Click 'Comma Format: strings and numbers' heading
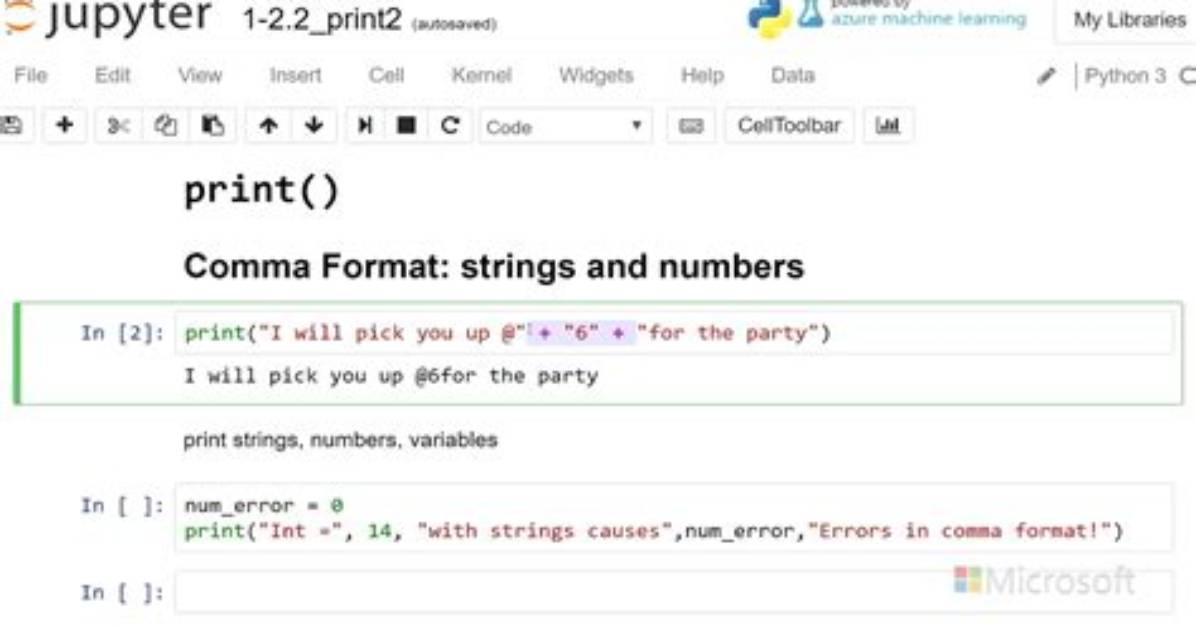 (494, 266)
